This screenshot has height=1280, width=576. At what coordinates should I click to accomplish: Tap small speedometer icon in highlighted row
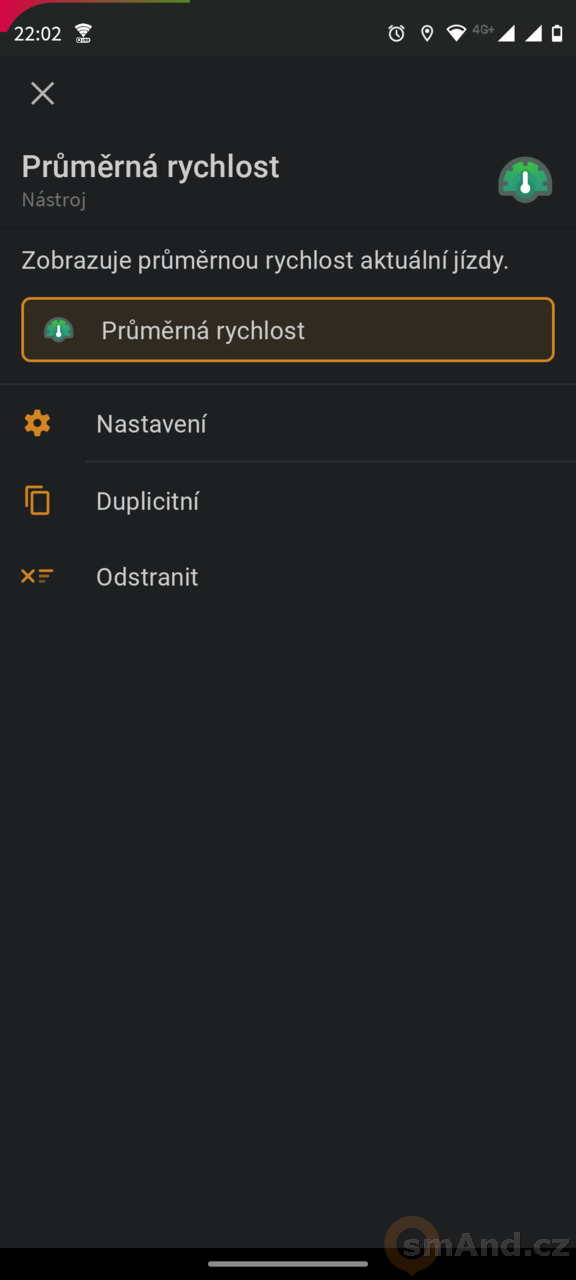pyautogui.click(x=58, y=330)
